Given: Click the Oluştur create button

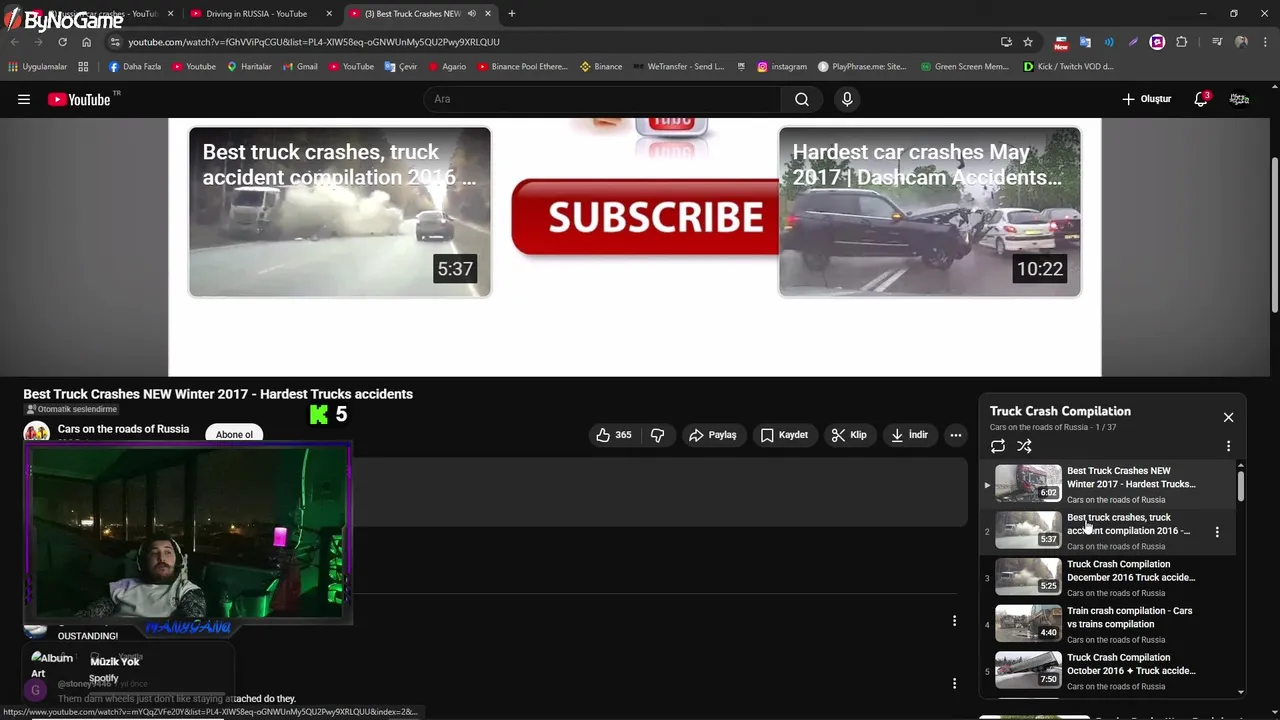Looking at the screenshot, I should [1146, 99].
